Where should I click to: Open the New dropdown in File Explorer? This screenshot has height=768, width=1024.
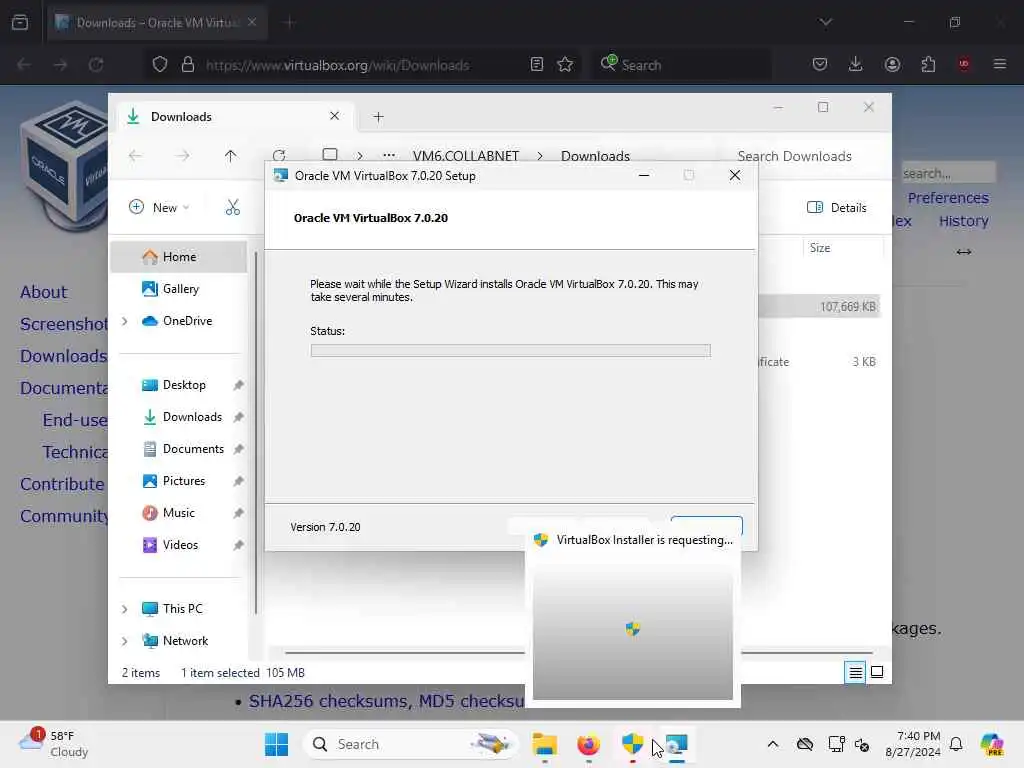159,208
